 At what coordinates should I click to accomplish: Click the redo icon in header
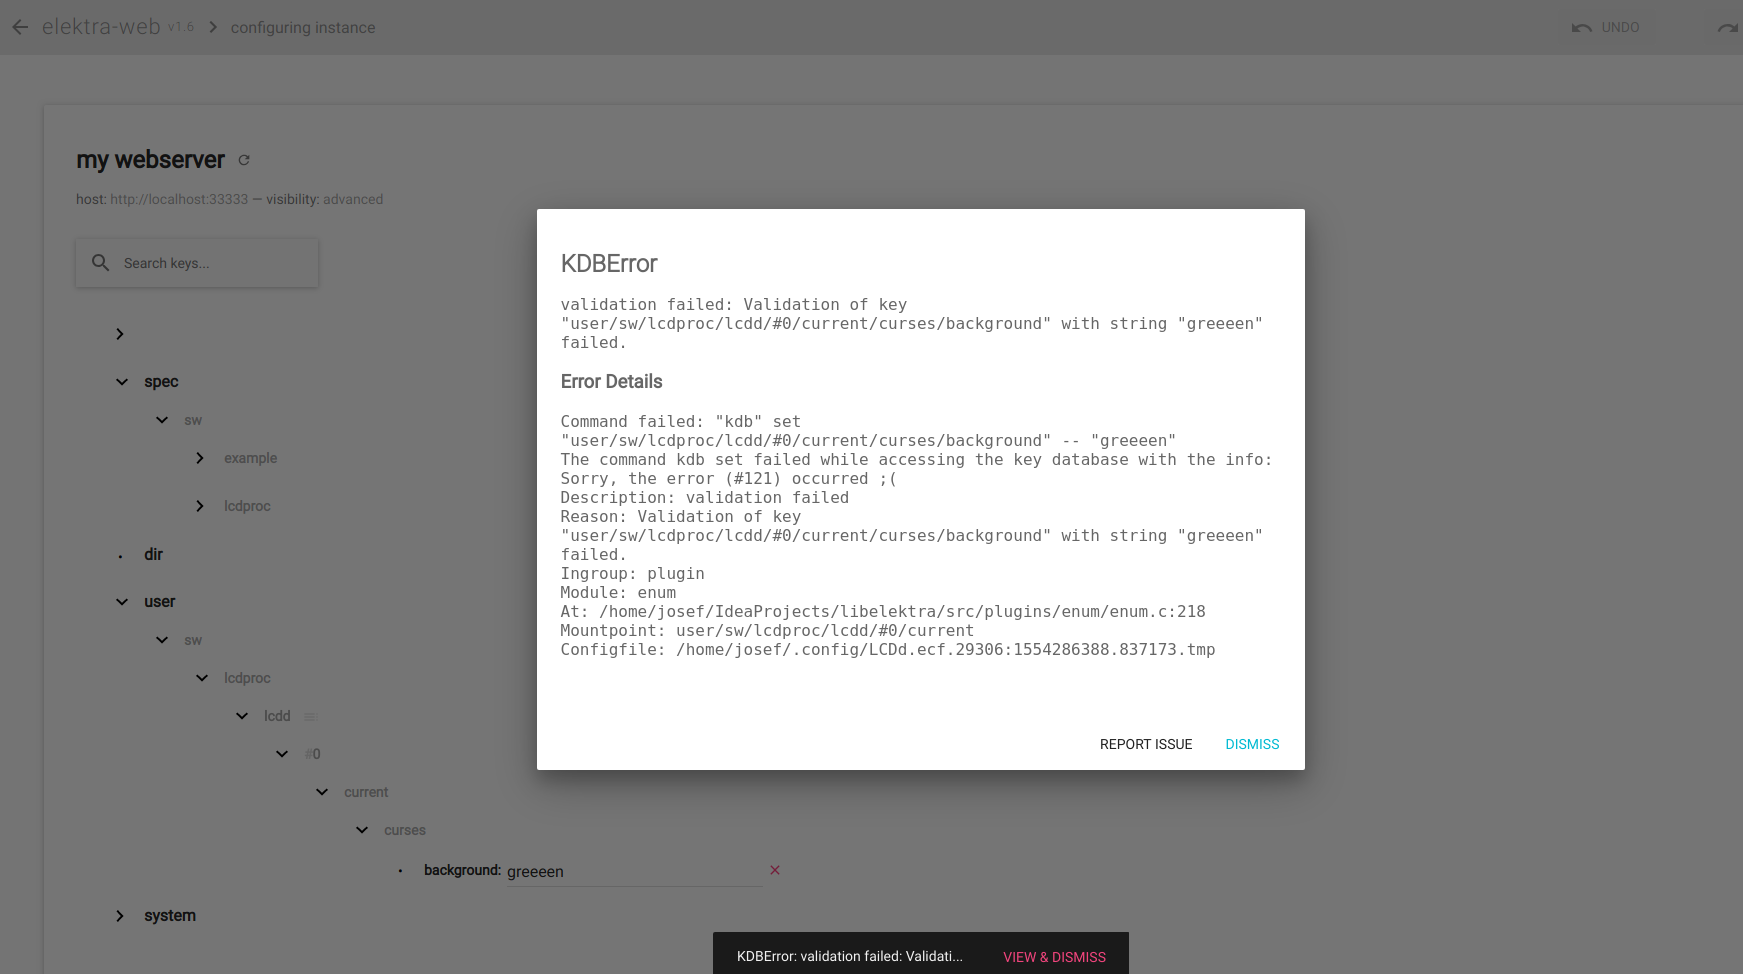(1728, 27)
